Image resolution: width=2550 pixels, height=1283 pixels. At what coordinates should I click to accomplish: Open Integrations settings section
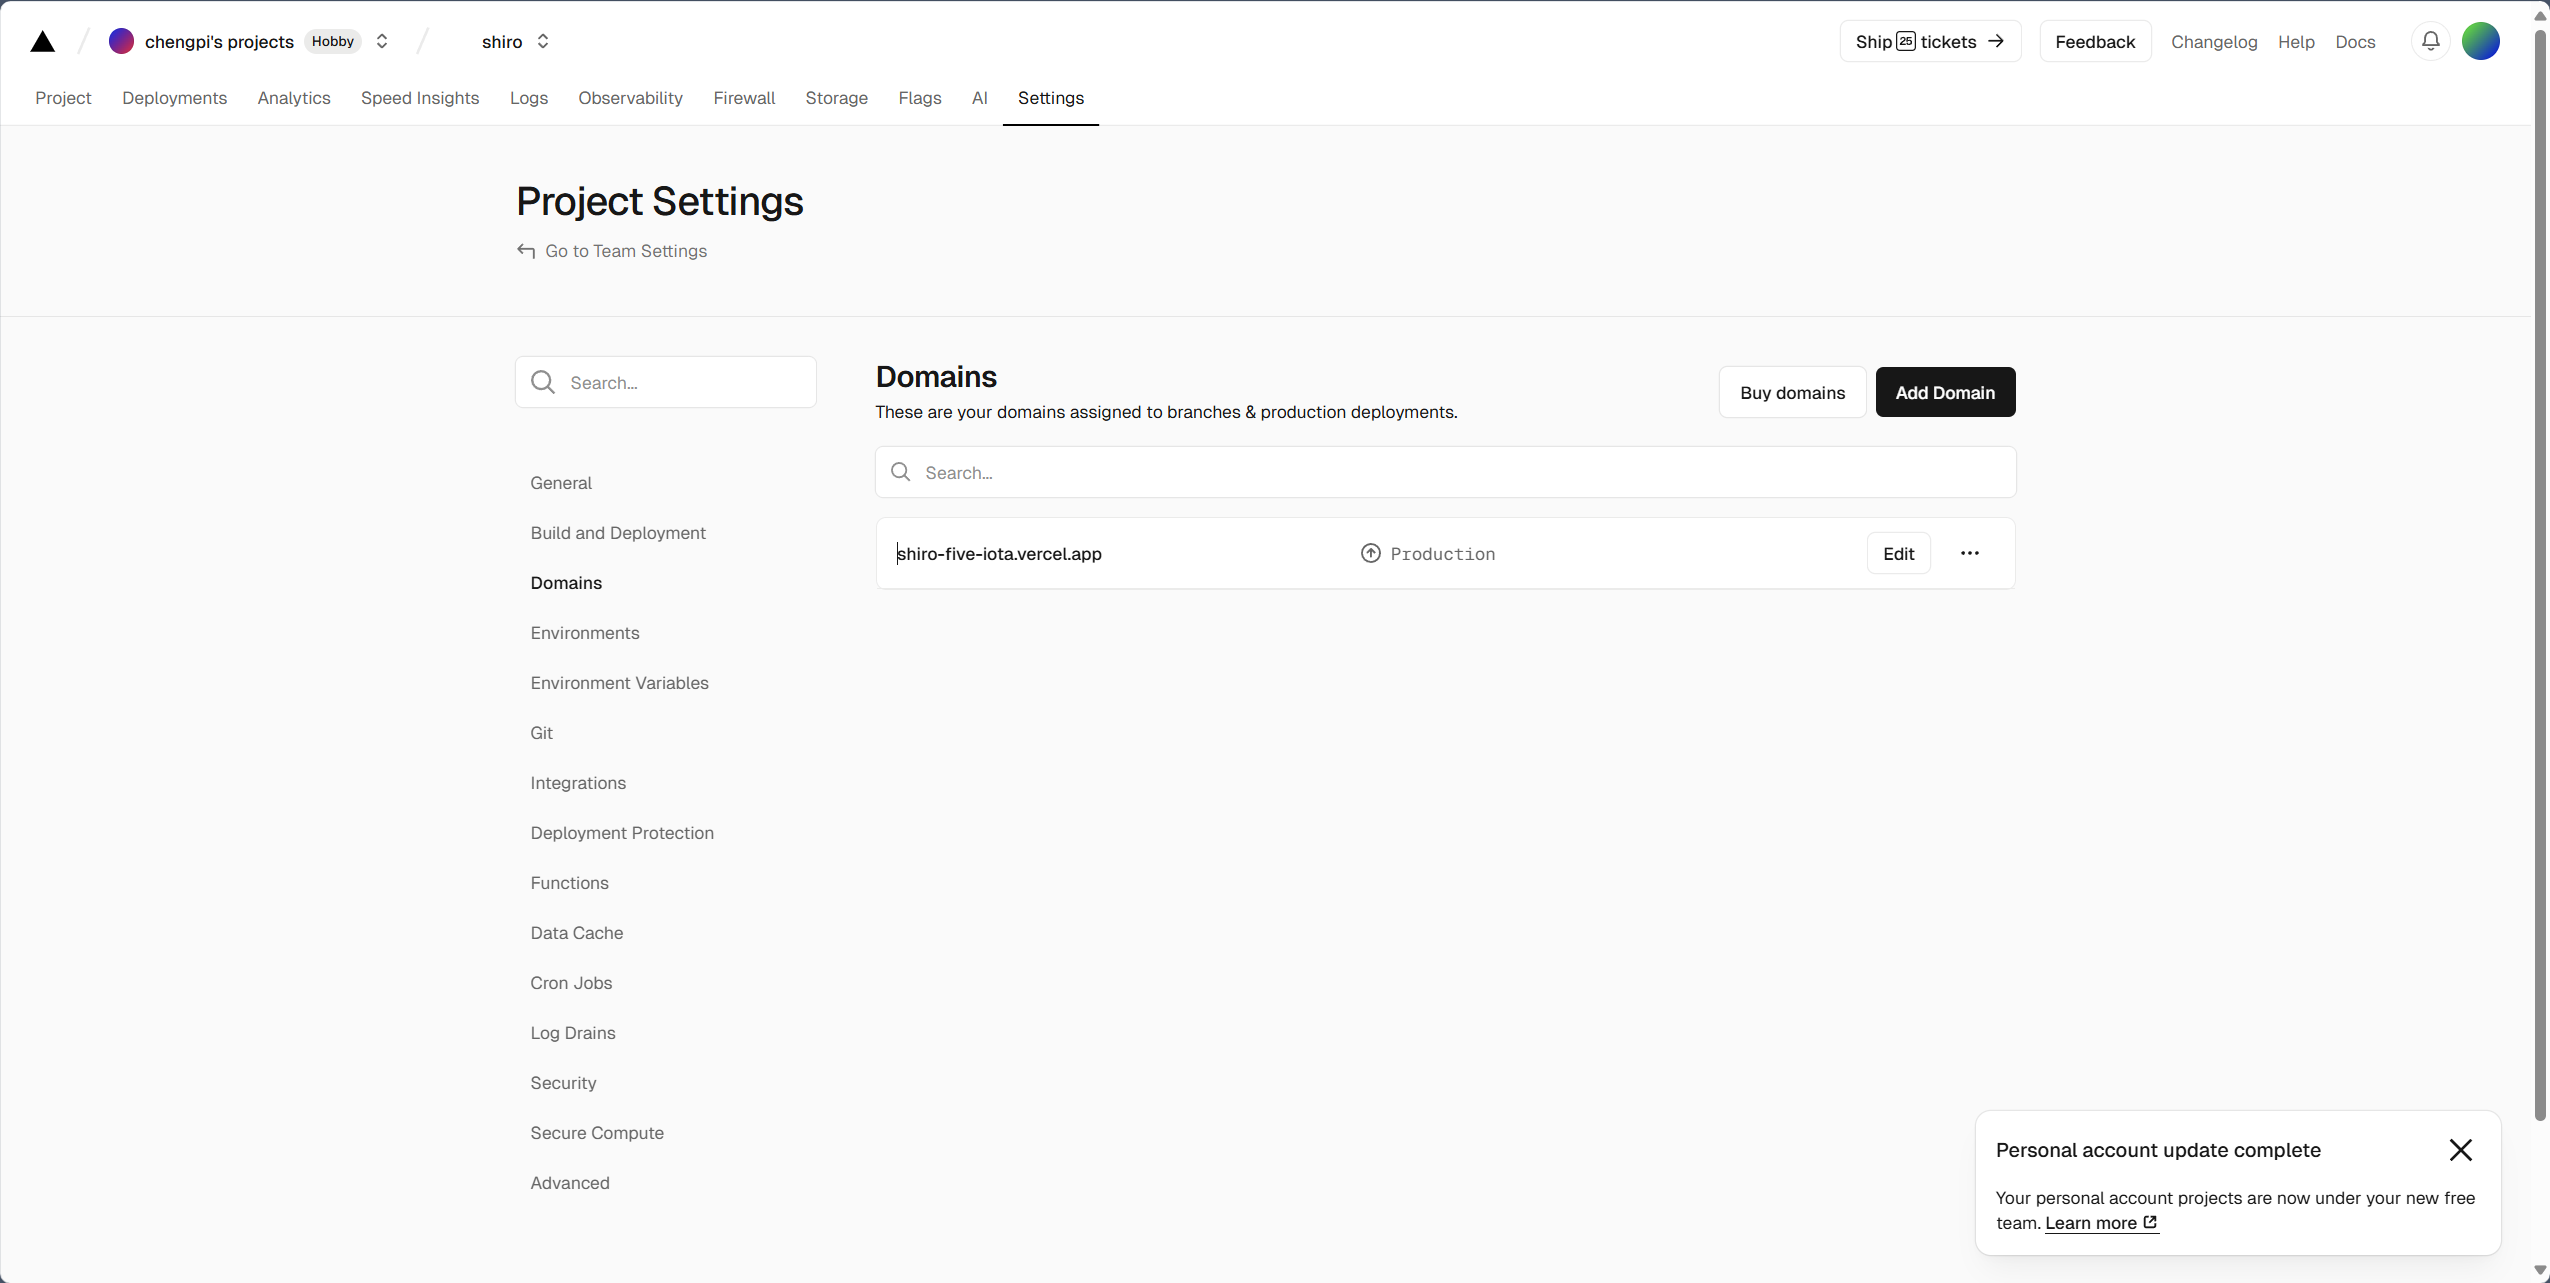tap(578, 783)
